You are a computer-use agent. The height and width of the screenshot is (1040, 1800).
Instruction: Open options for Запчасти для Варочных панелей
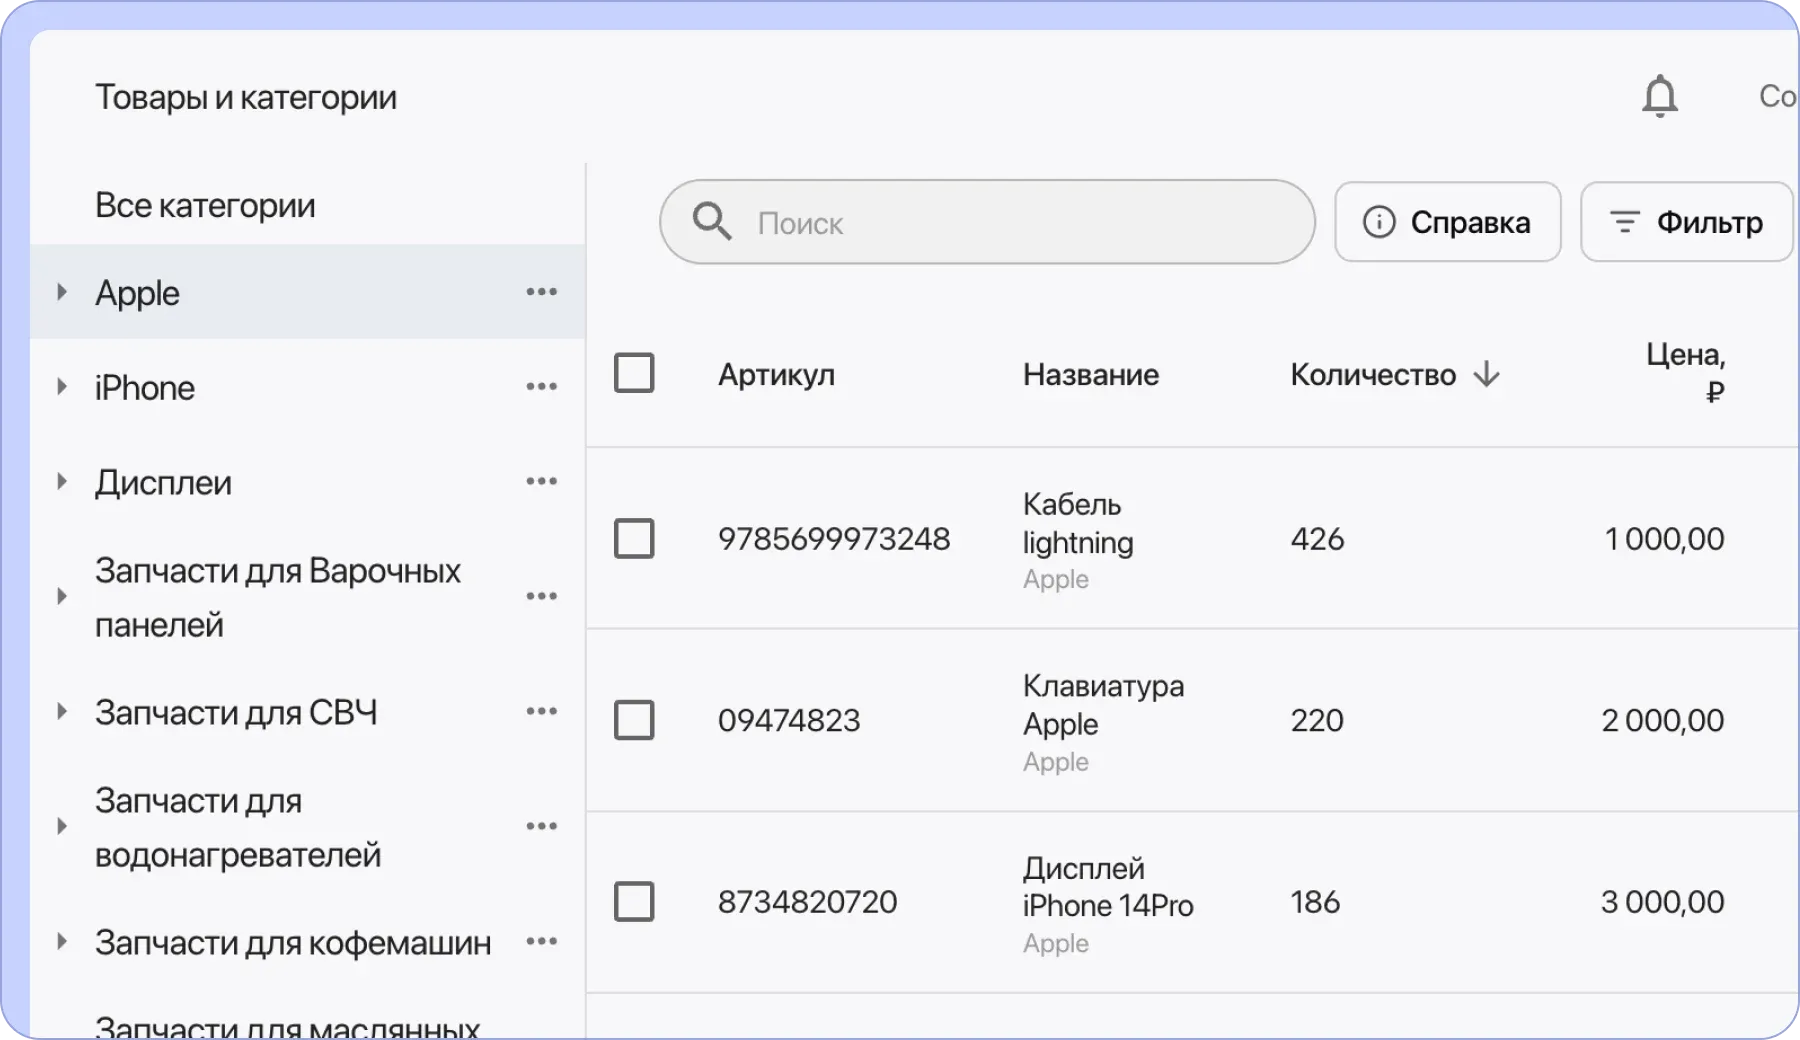point(541,596)
